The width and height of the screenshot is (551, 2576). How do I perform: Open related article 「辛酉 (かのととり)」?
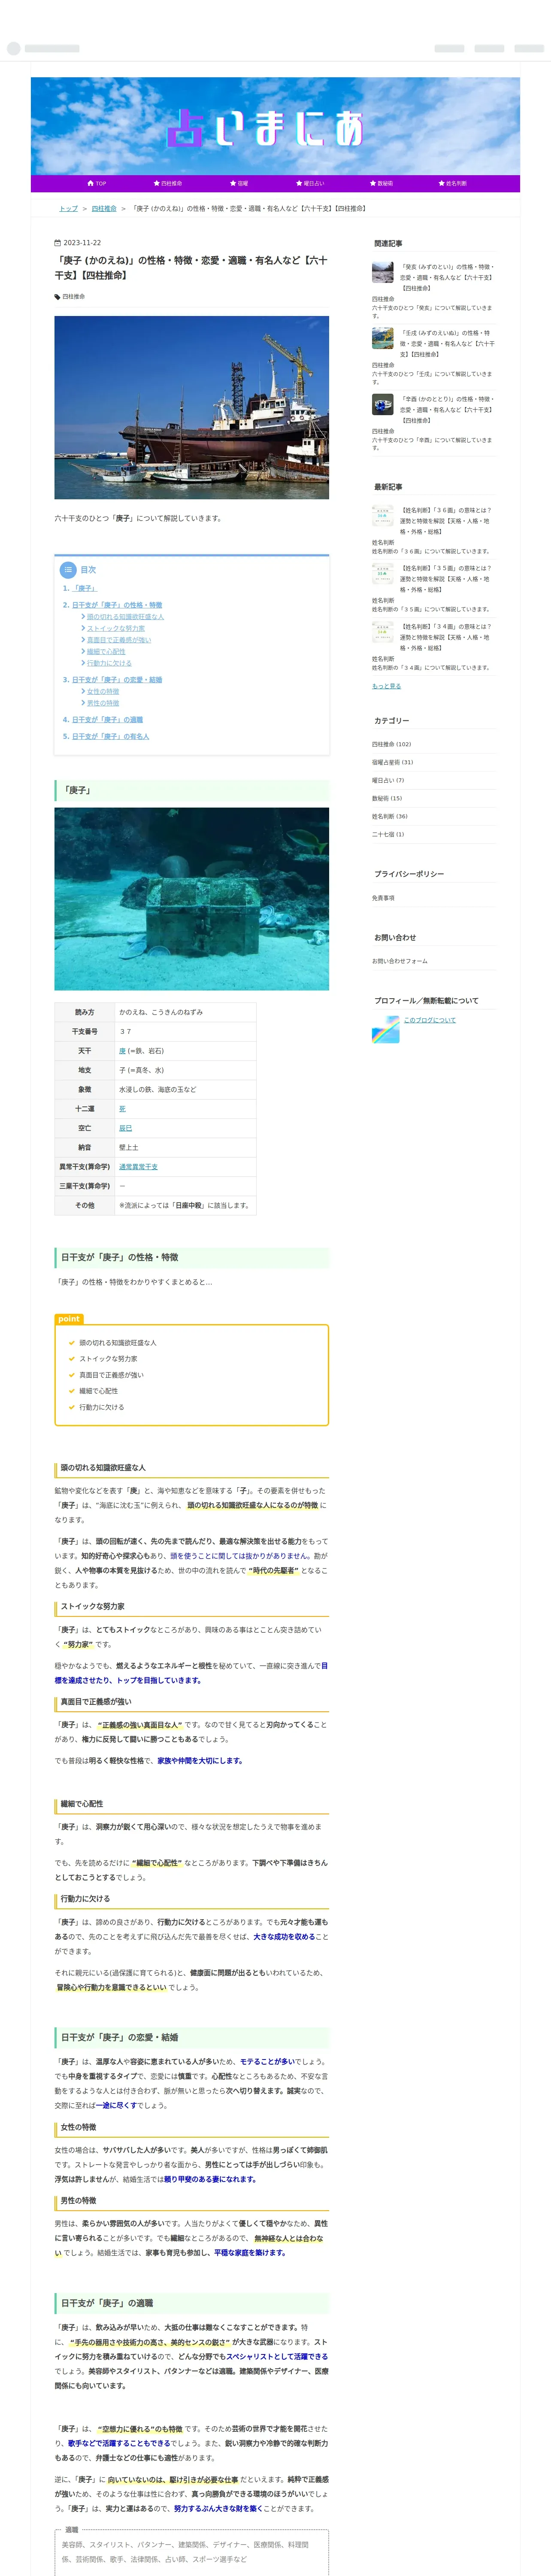pyautogui.click(x=447, y=410)
